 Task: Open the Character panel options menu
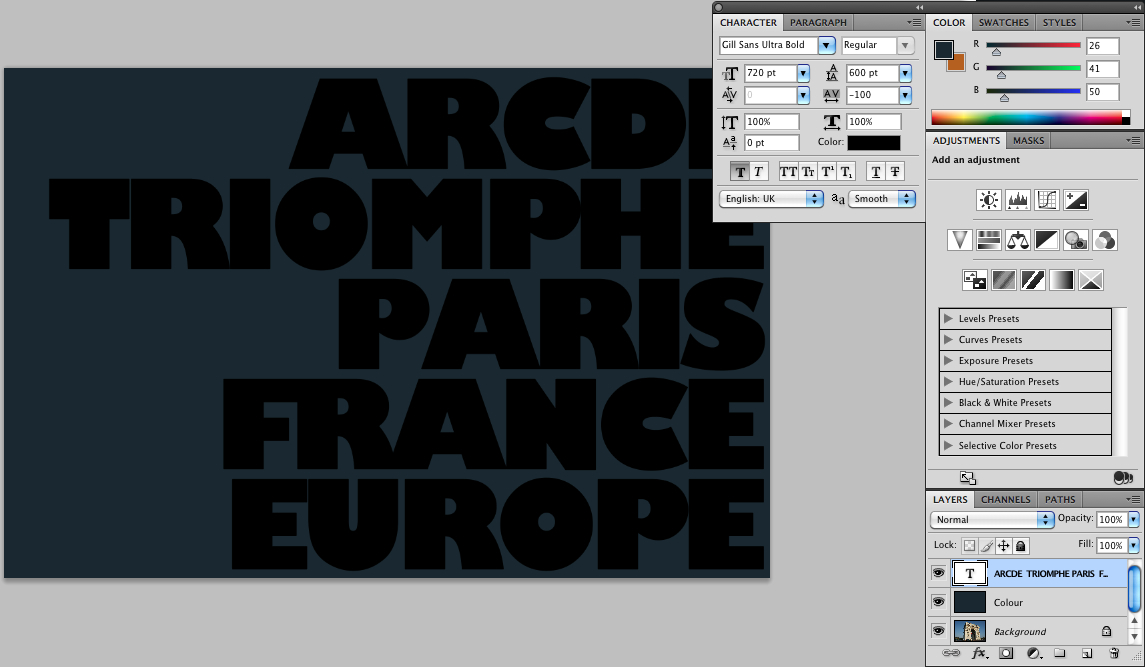pyautogui.click(x=914, y=23)
